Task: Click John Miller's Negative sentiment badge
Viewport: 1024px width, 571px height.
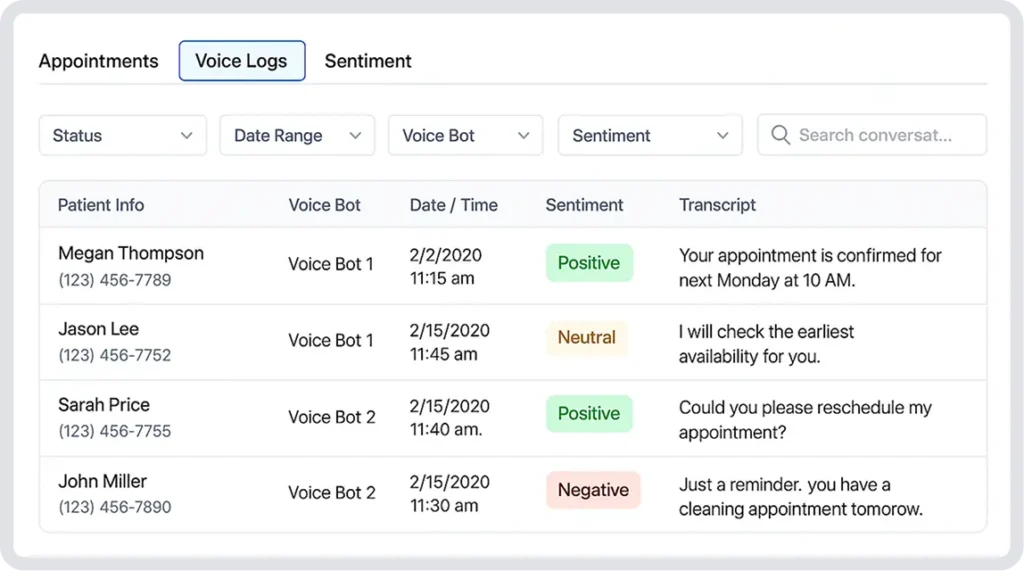Action: (592, 490)
